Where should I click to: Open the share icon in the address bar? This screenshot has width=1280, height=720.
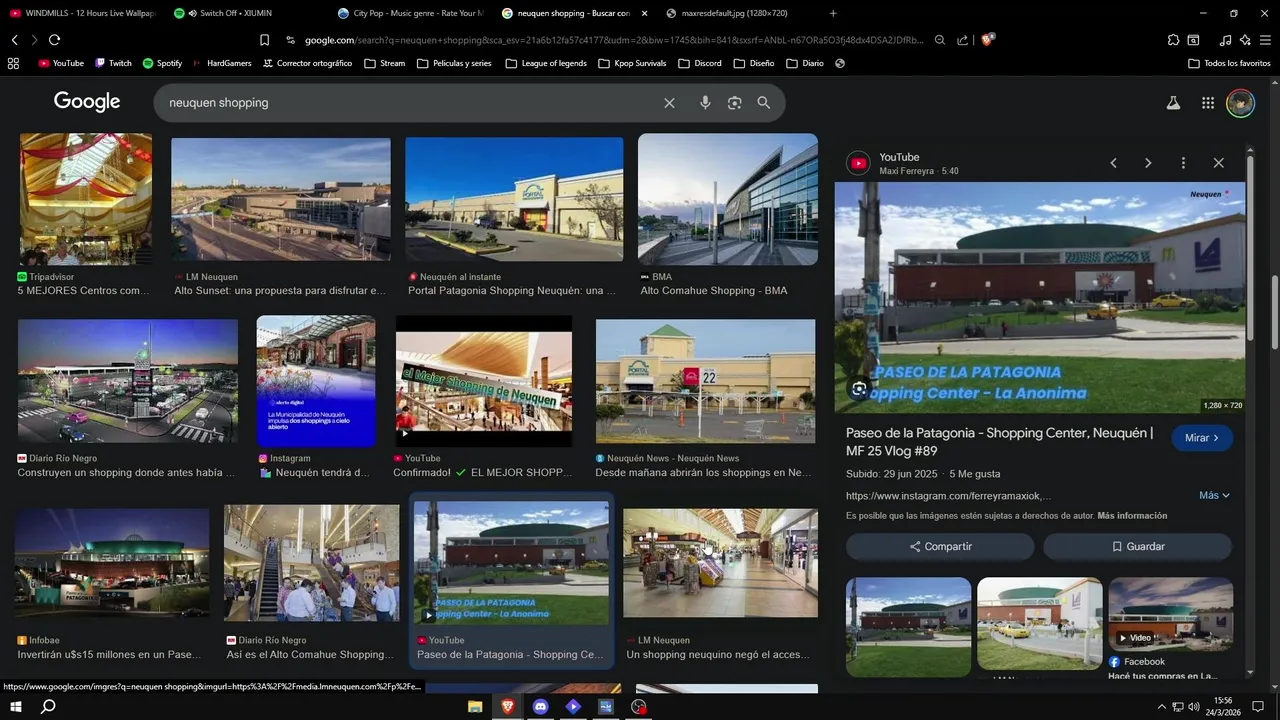(962, 40)
